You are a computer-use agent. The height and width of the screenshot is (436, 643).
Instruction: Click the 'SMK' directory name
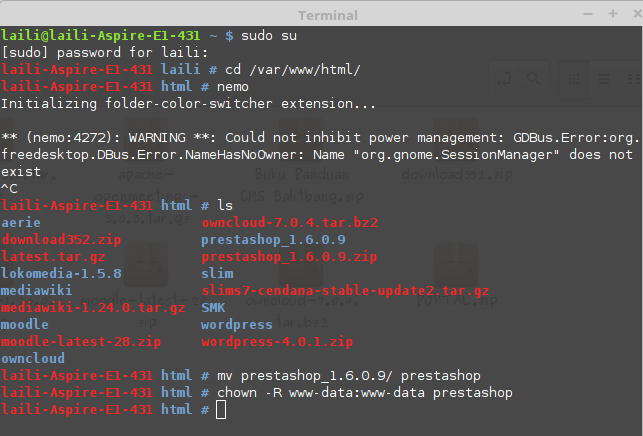point(213,308)
